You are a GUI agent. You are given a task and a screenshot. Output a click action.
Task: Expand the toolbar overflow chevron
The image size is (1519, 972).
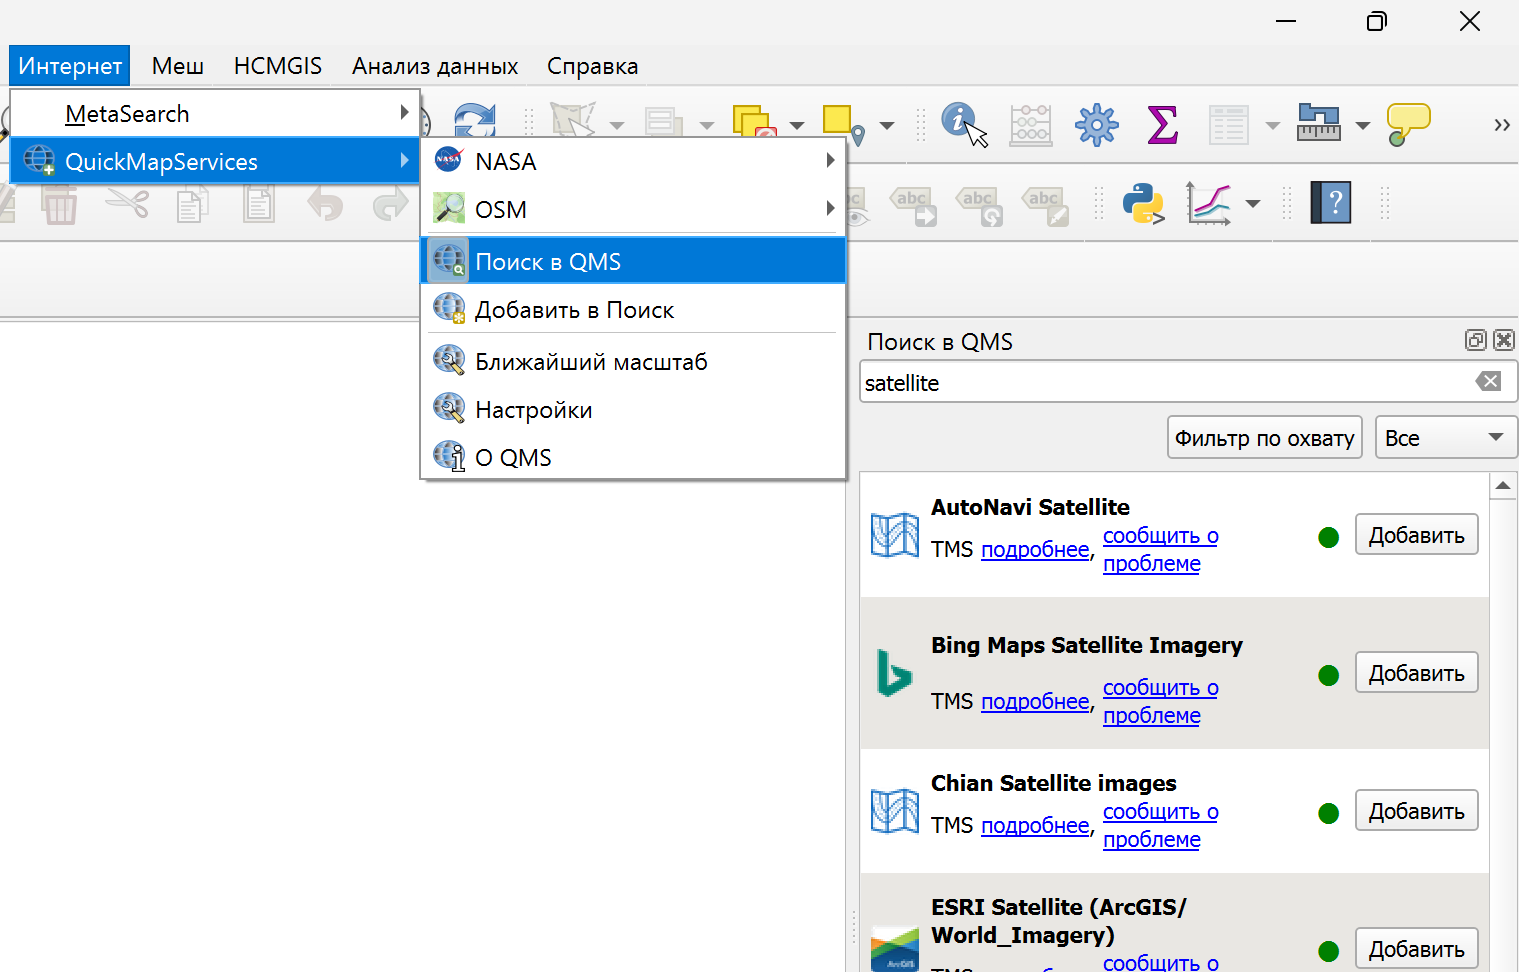1501,125
